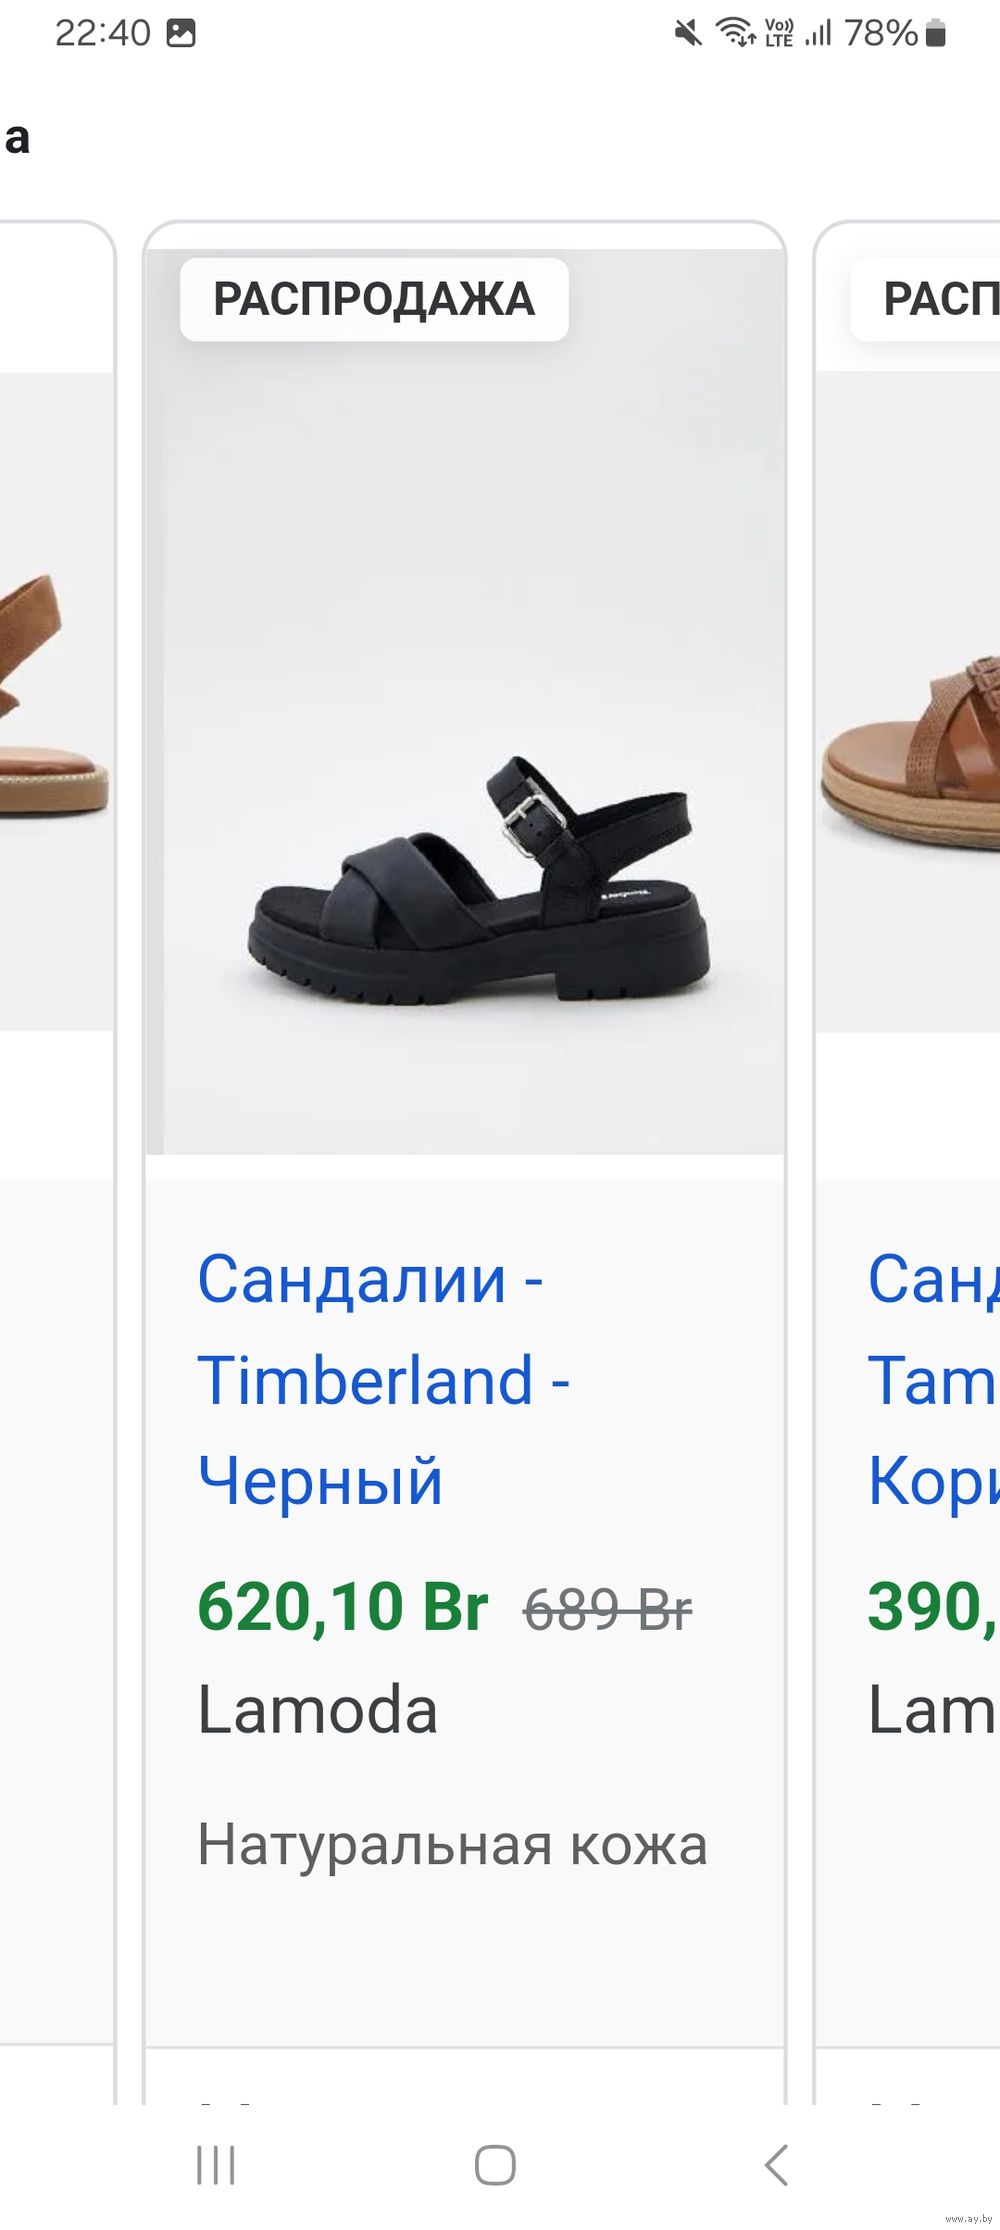Image resolution: width=1000 pixels, height=2230 pixels.
Task: Tap the 620,10 Br sale price
Action: tap(343, 1606)
